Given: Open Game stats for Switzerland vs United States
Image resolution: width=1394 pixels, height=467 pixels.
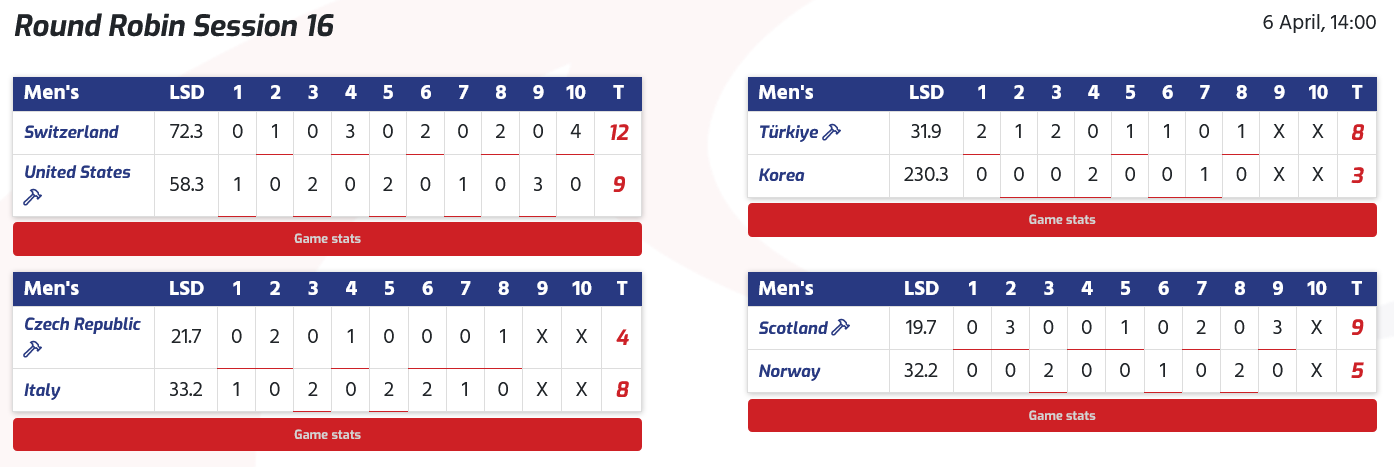Looking at the screenshot, I should tap(327, 239).
